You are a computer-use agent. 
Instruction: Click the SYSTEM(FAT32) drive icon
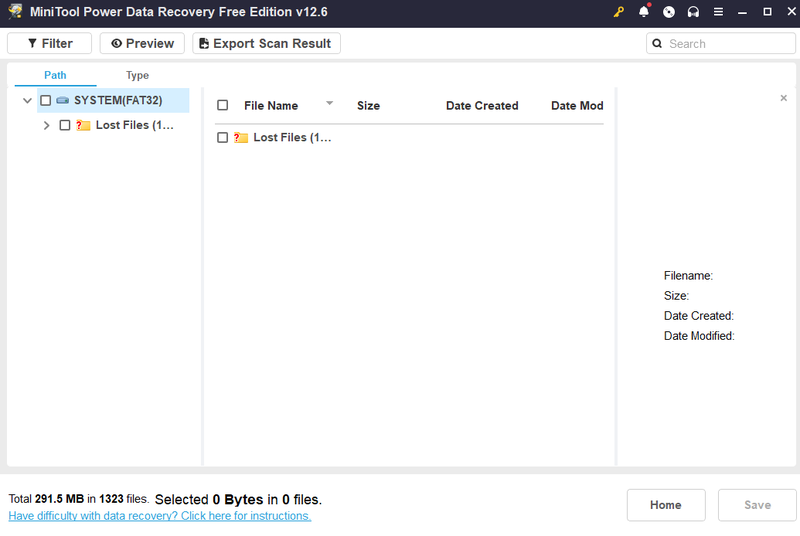[63, 100]
